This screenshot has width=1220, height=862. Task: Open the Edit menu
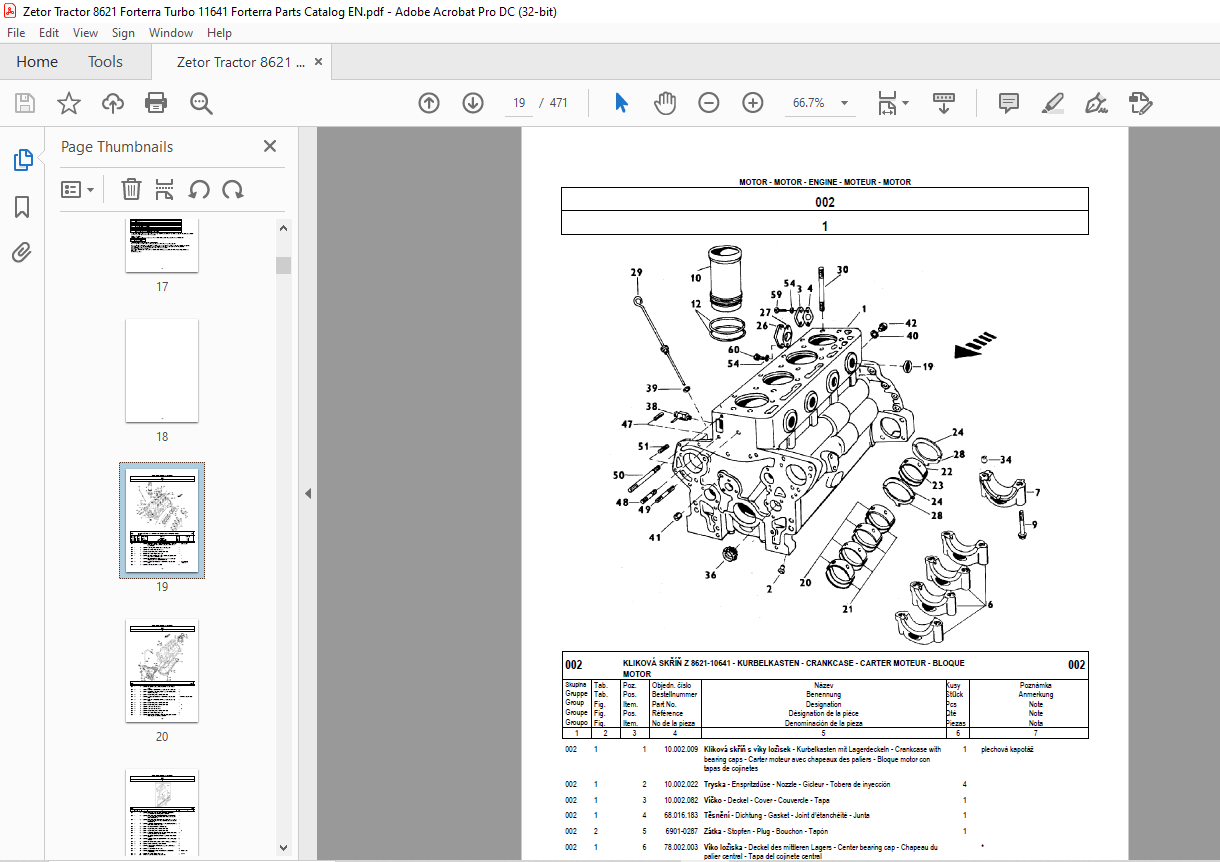[49, 33]
